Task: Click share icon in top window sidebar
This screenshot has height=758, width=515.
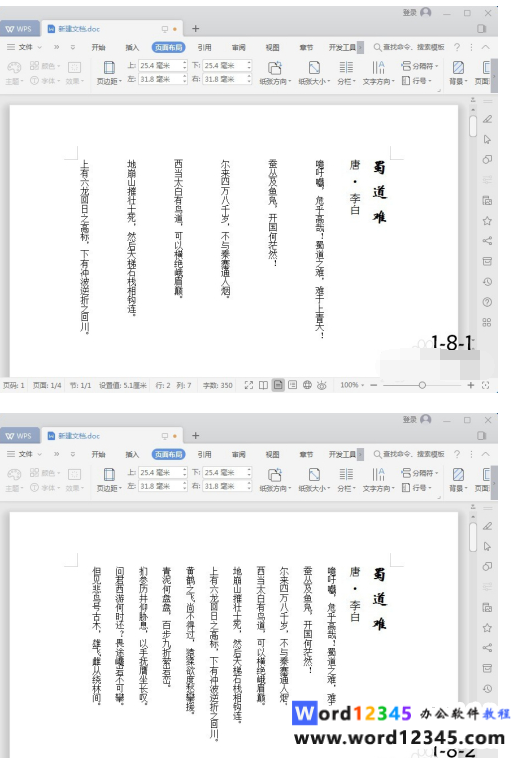Action: click(x=487, y=241)
